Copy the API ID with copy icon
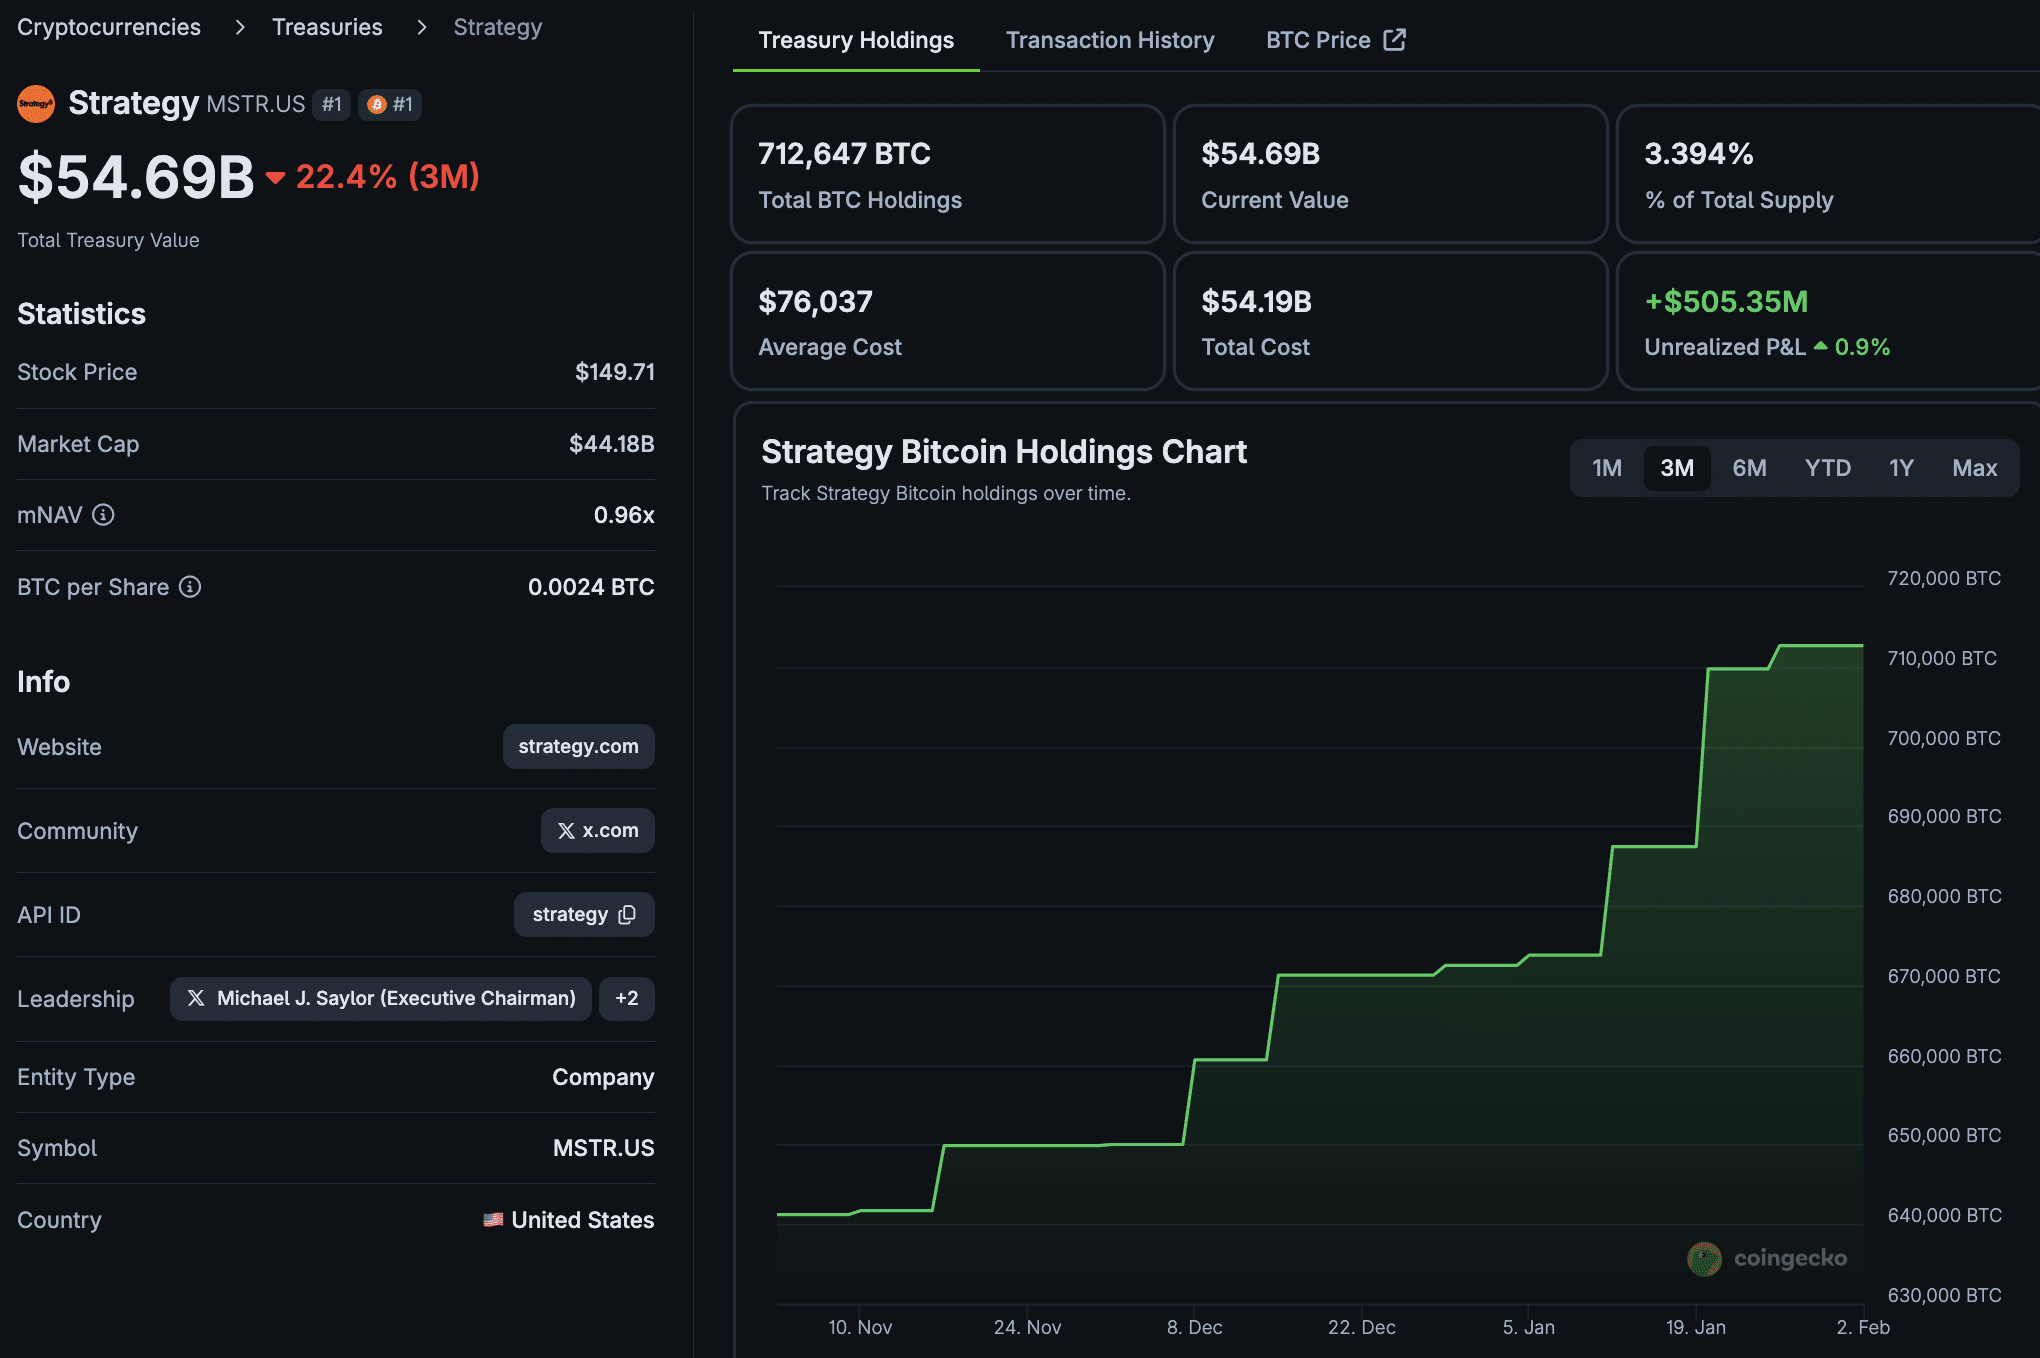 pyautogui.click(x=627, y=915)
